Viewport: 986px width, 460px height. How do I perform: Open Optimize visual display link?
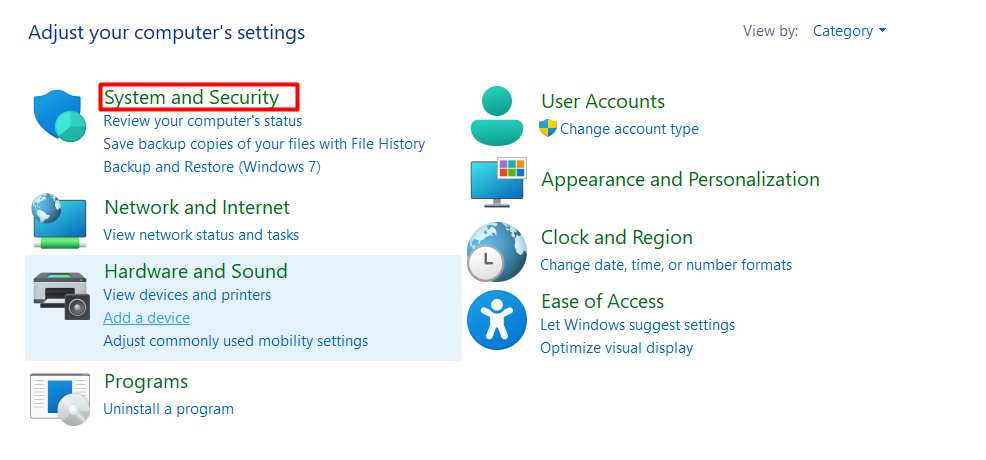616,348
